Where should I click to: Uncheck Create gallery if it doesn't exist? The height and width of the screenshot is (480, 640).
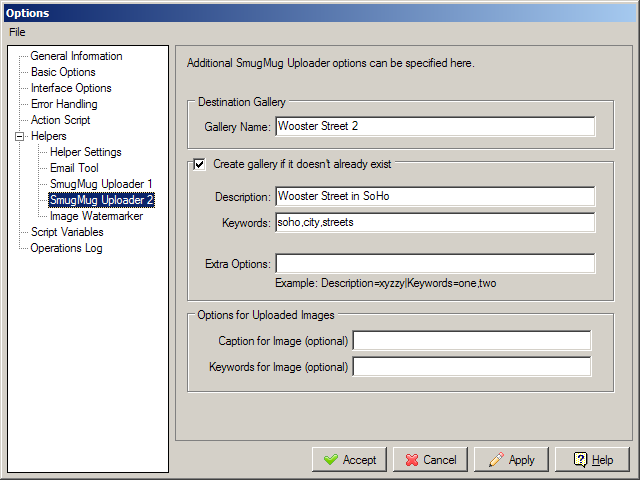[x=199, y=164]
